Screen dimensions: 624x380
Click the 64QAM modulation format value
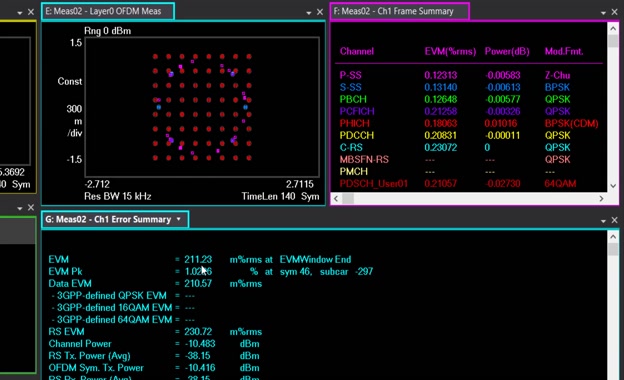point(560,183)
